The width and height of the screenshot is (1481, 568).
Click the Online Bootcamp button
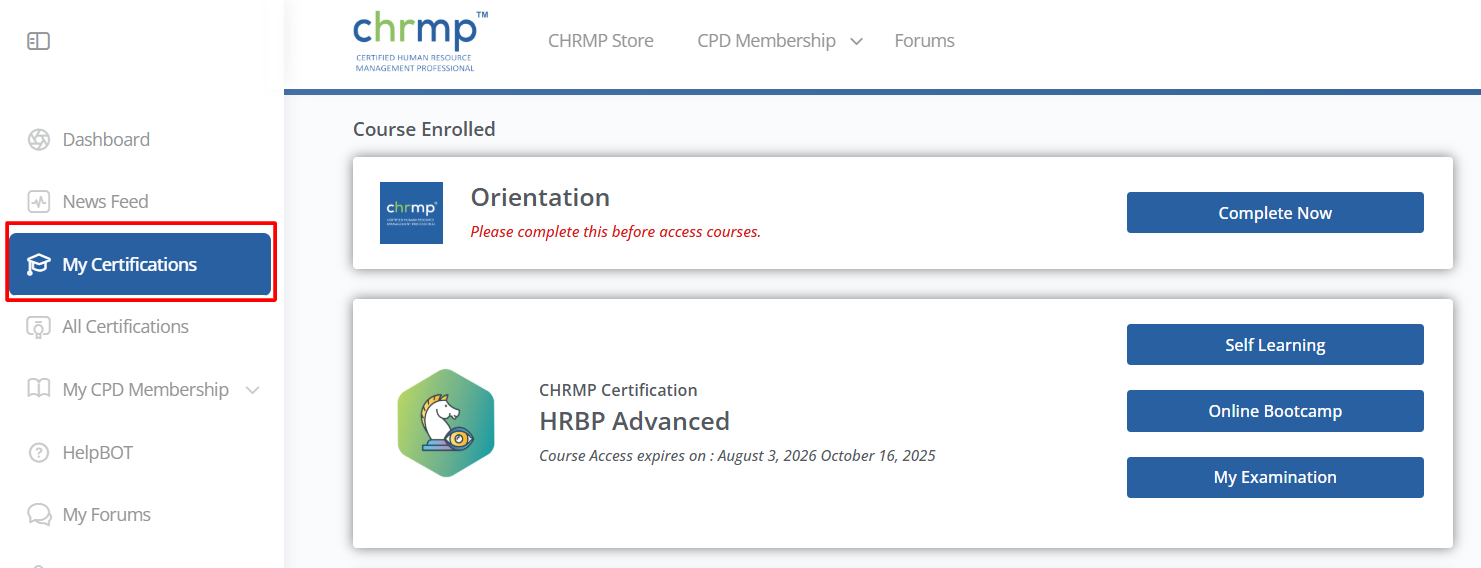(x=1275, y=411)
